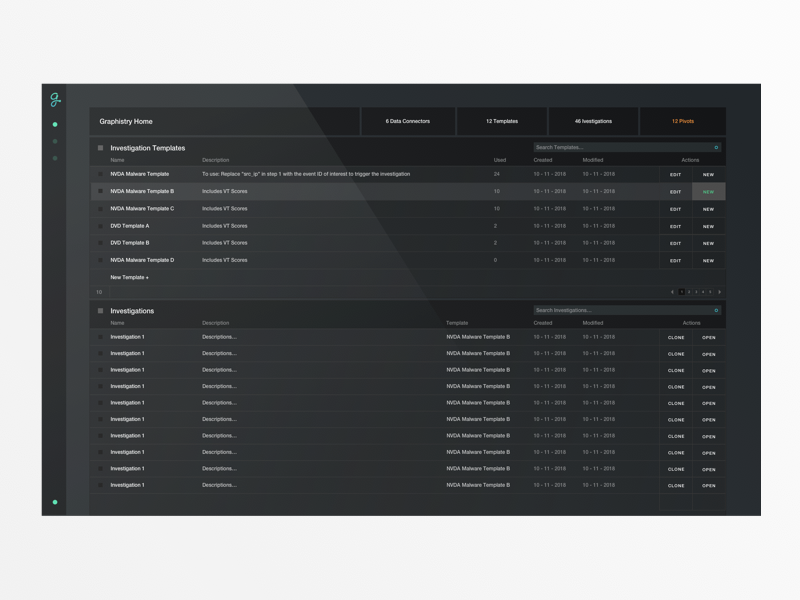Expand the next page chevron in template pagination
Viewport: 800px width, 600px height.
[x=720, y=292]
